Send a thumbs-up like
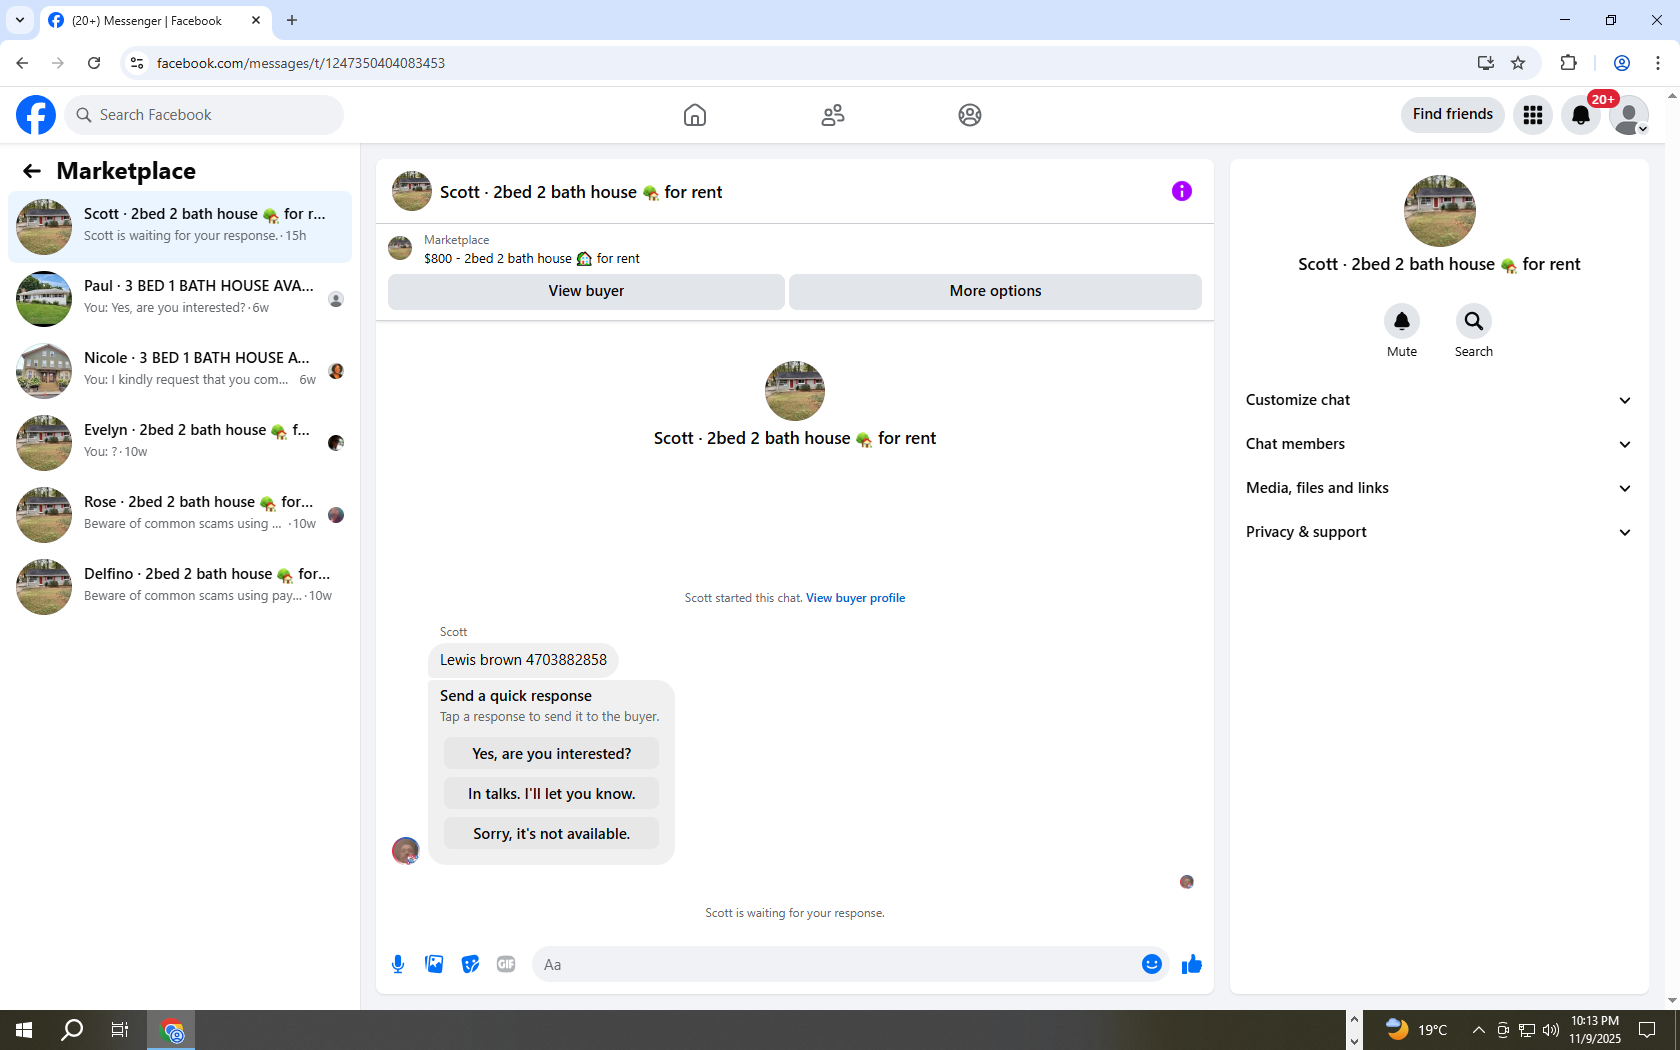 [1191, 964]
